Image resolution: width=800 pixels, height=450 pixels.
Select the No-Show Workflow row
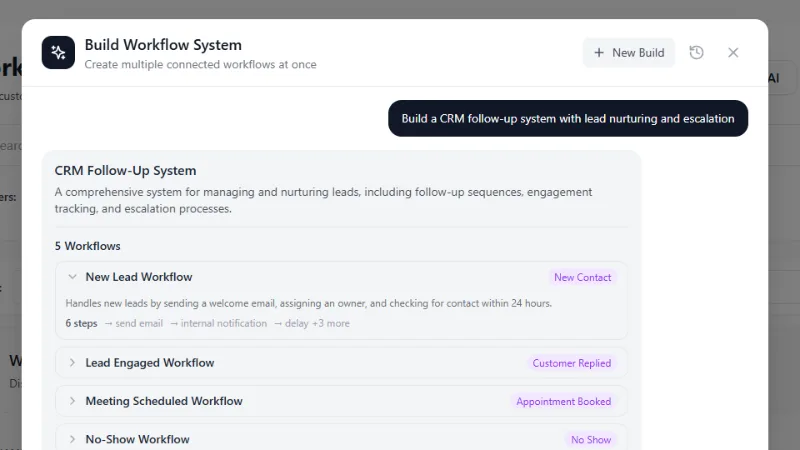click(x=341, y=438)
